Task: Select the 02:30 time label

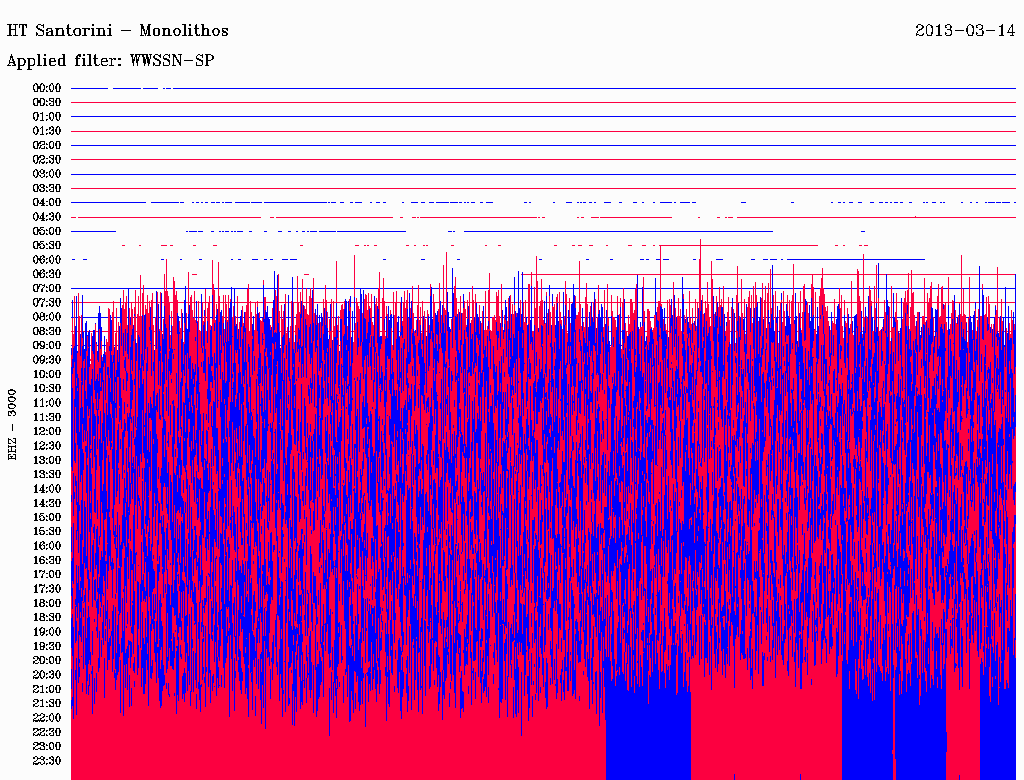Action: pyautogui.click(x=47, y=160)
